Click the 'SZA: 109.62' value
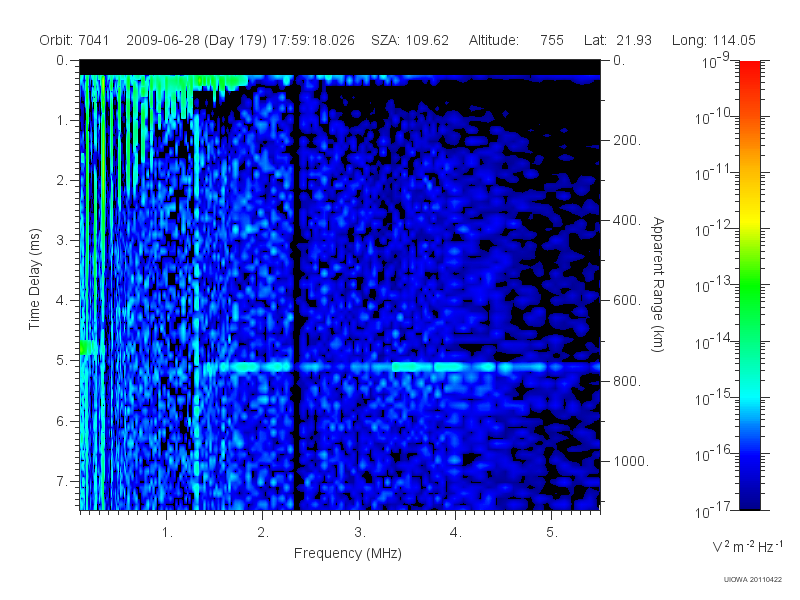Viewport: 800px width, 600px height. 410,40
